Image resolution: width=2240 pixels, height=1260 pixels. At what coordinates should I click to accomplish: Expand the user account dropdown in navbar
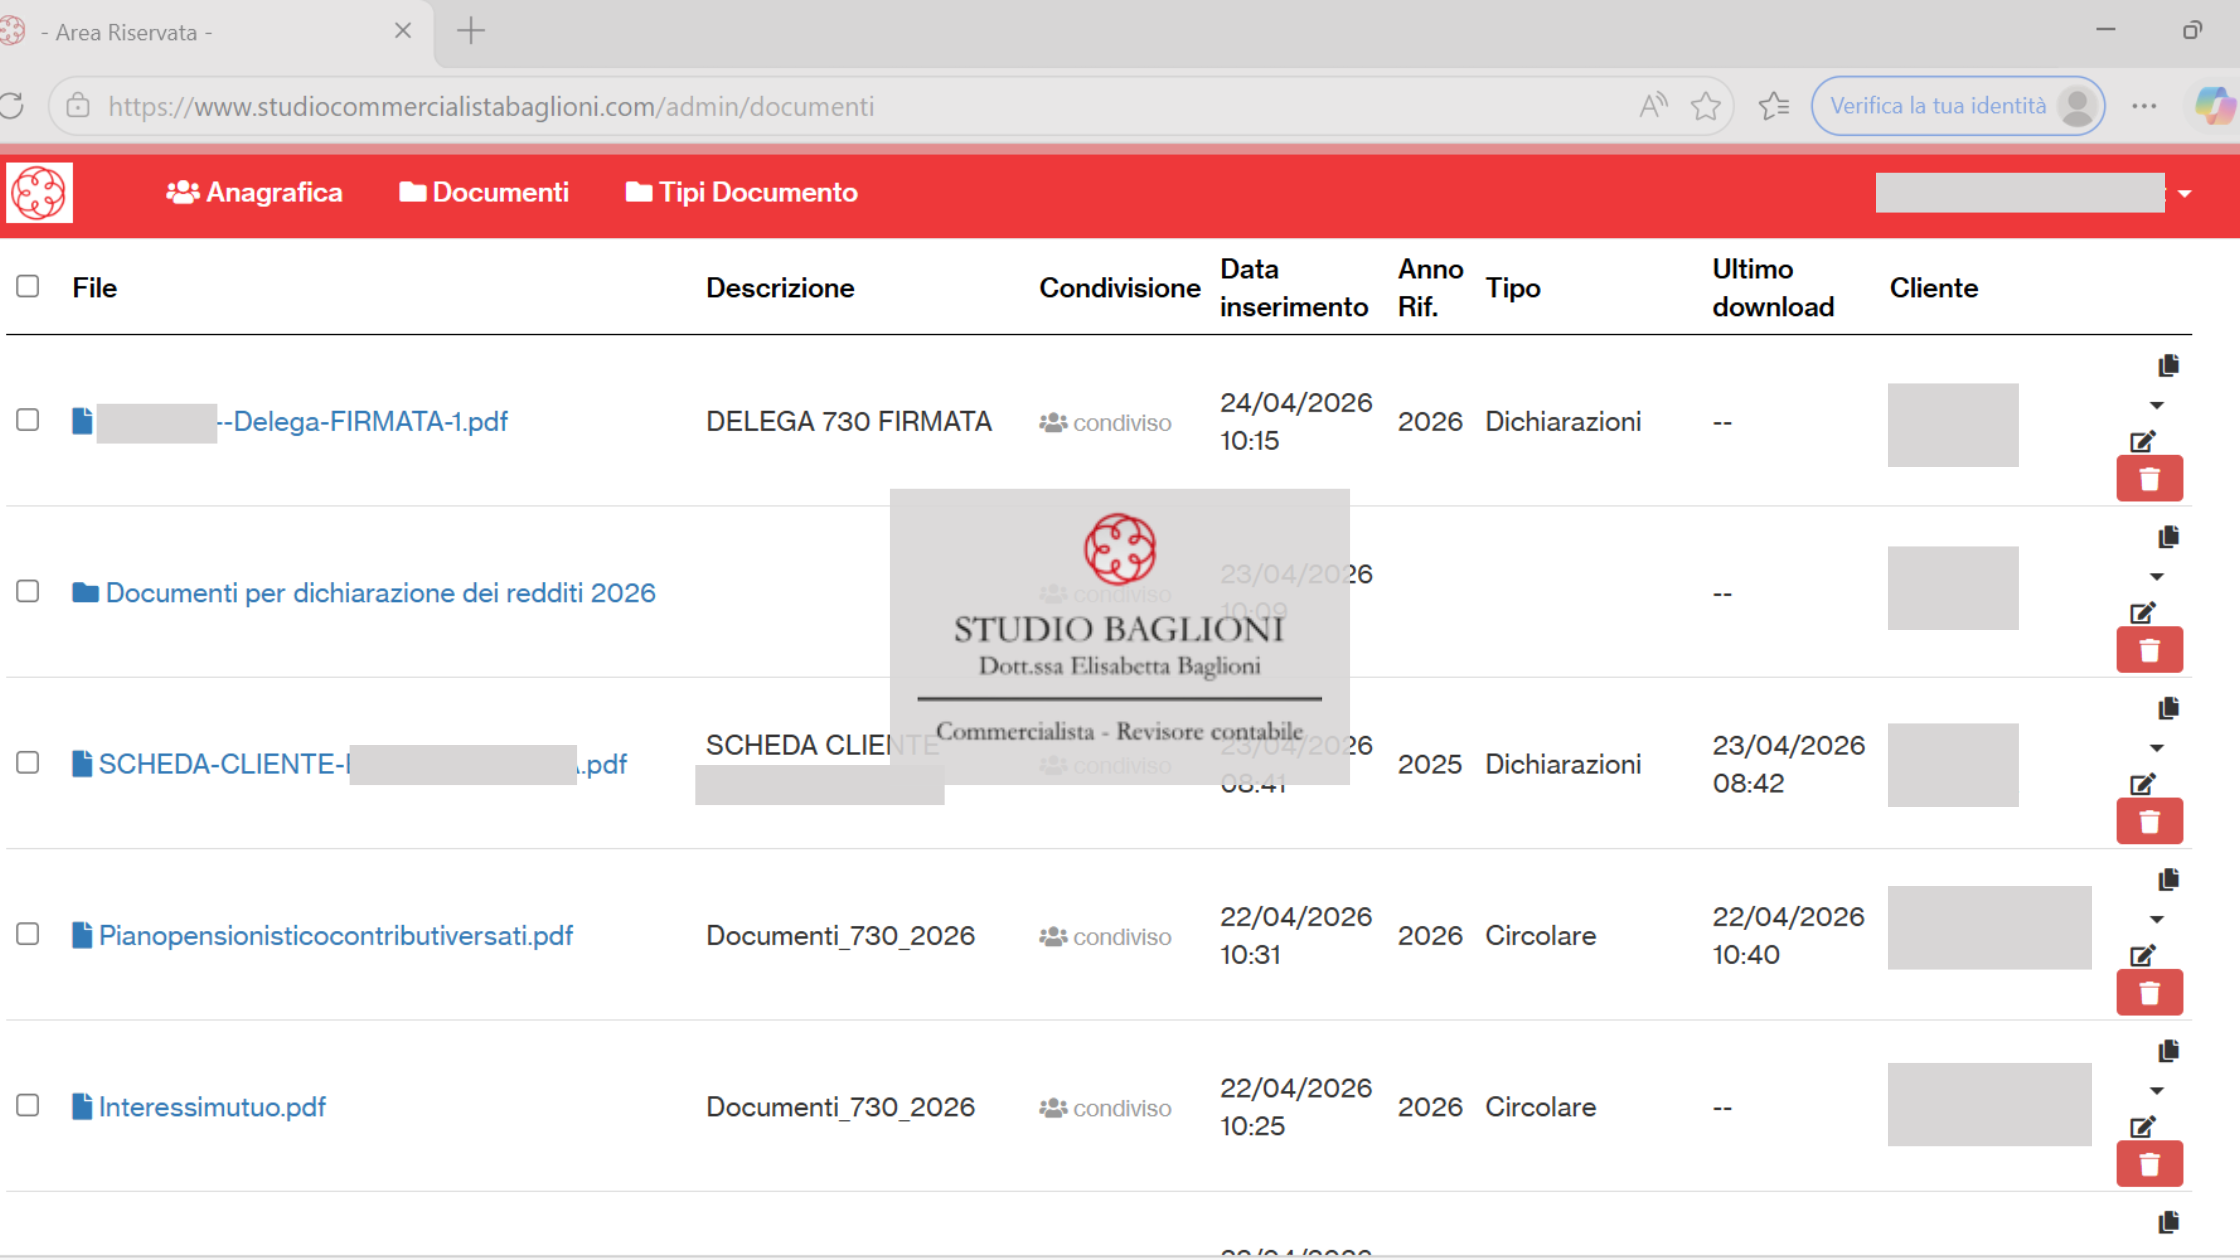point(2185,194)
